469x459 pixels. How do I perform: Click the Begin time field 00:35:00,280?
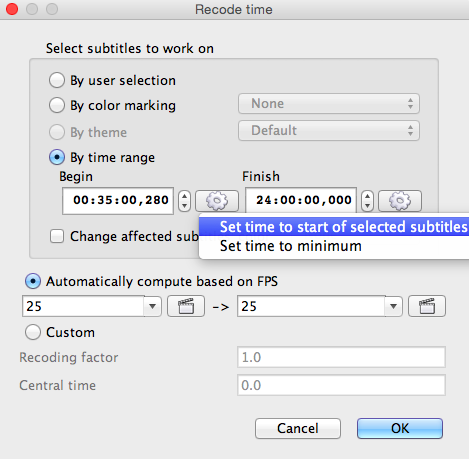tap(118, 201)
